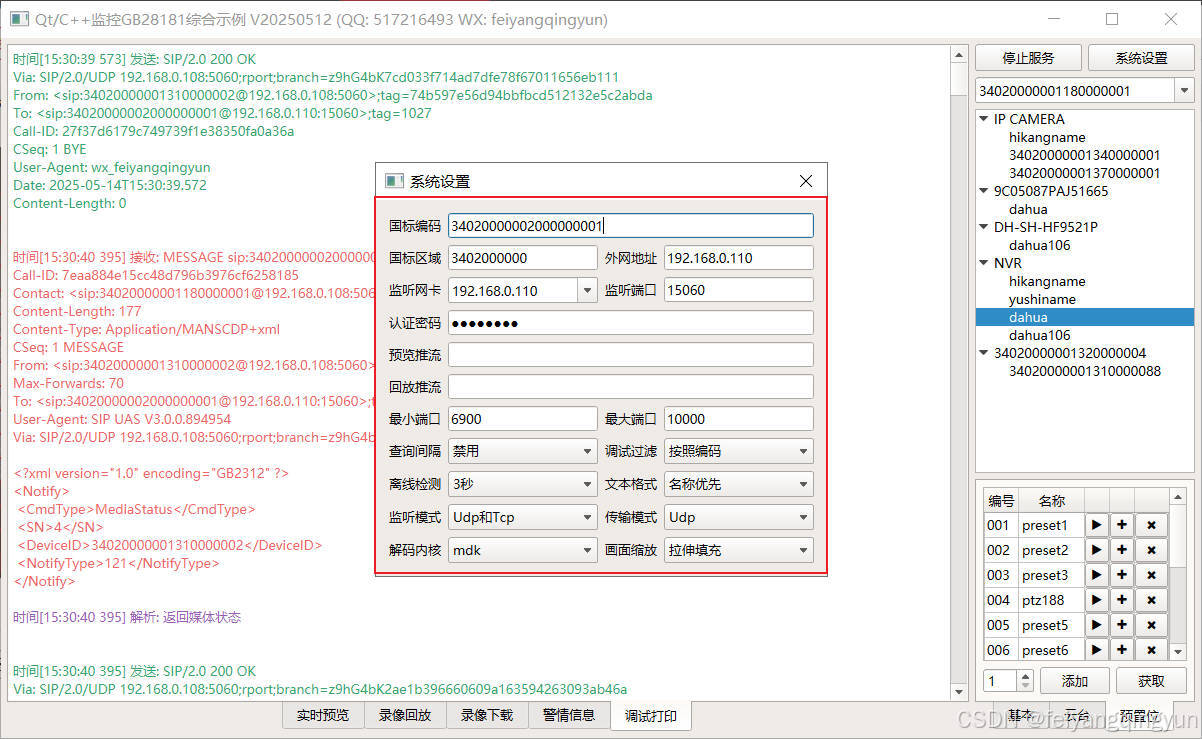Click plus icon on preset2 row
The width and height of the screenshot is (1202, 739).
(1122, 550)
